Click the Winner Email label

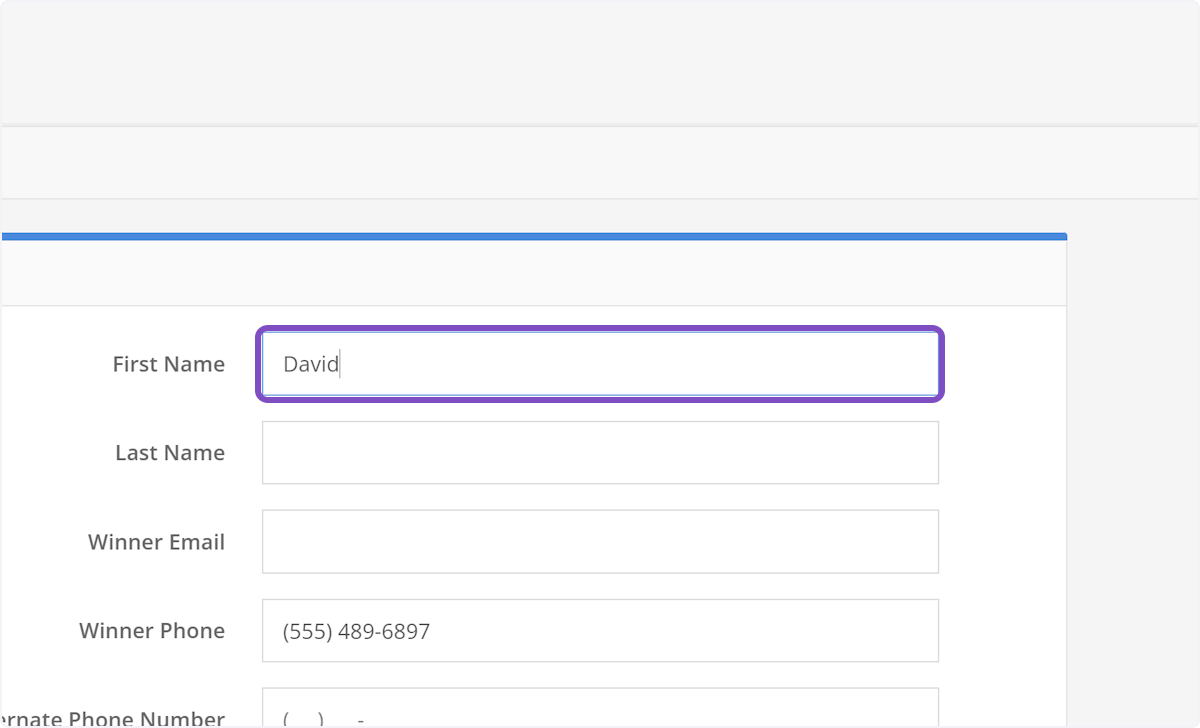point(156,541)
